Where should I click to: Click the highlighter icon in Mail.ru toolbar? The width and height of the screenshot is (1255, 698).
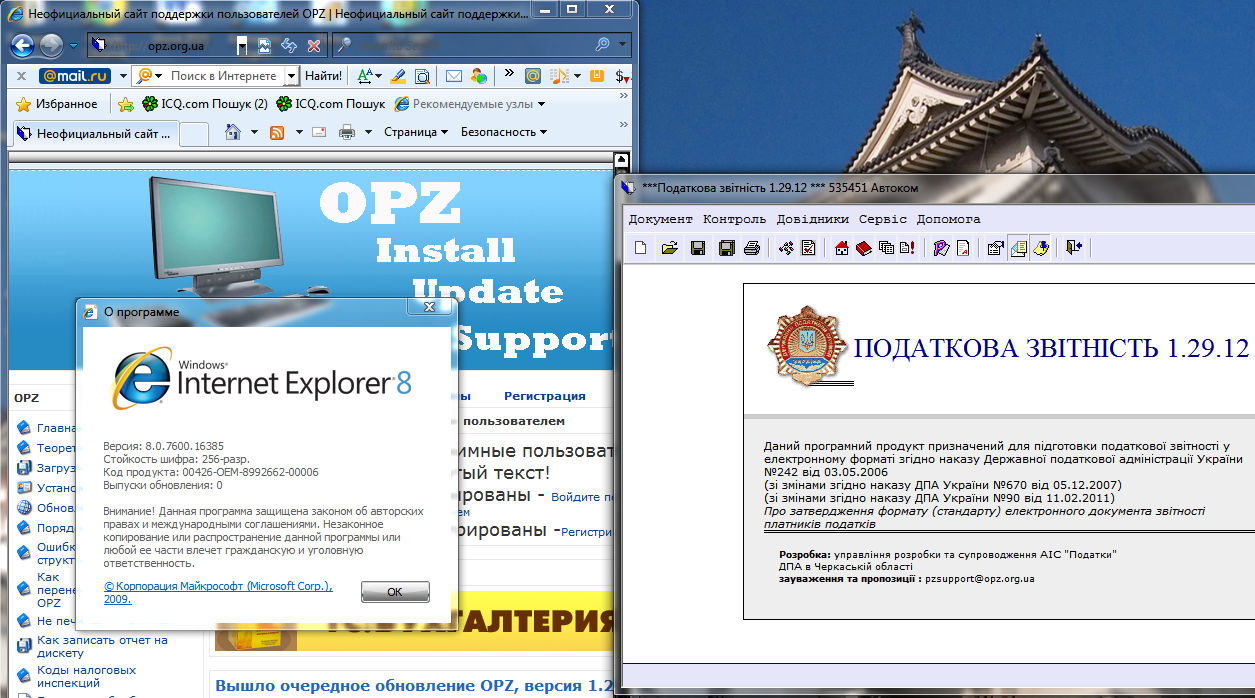(397, 75)
